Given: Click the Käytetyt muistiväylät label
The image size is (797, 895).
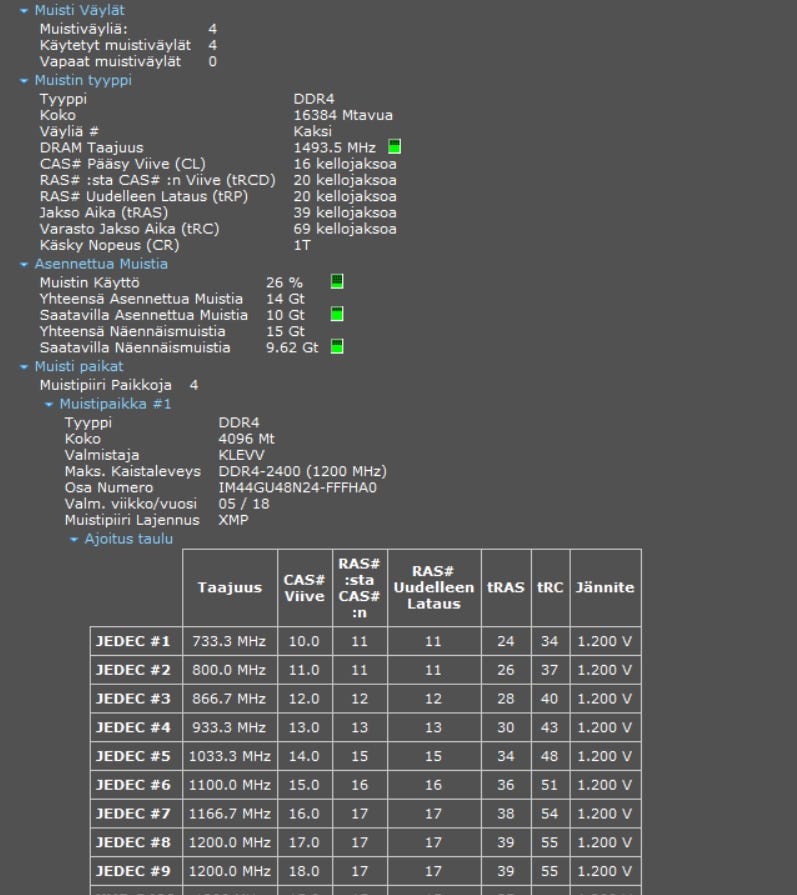Looking at the screenshot, I should pyautogui.click(x=115, y=45).
